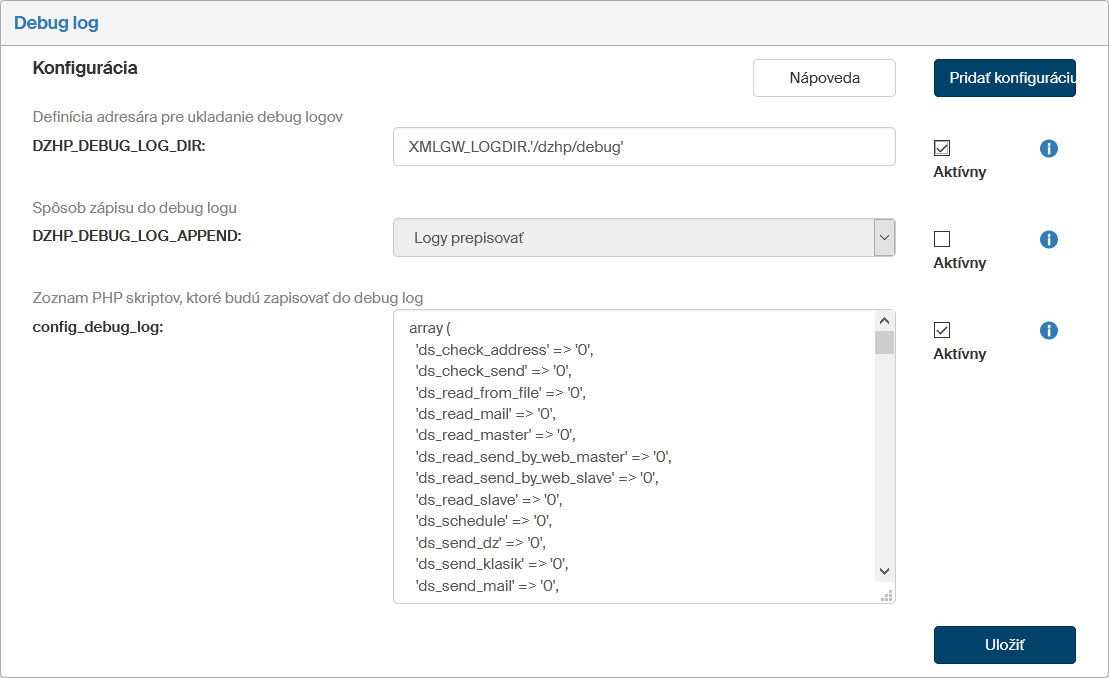
Task: Place cursor on the 'ds_send_mail' line
Action: pos(486,586)
